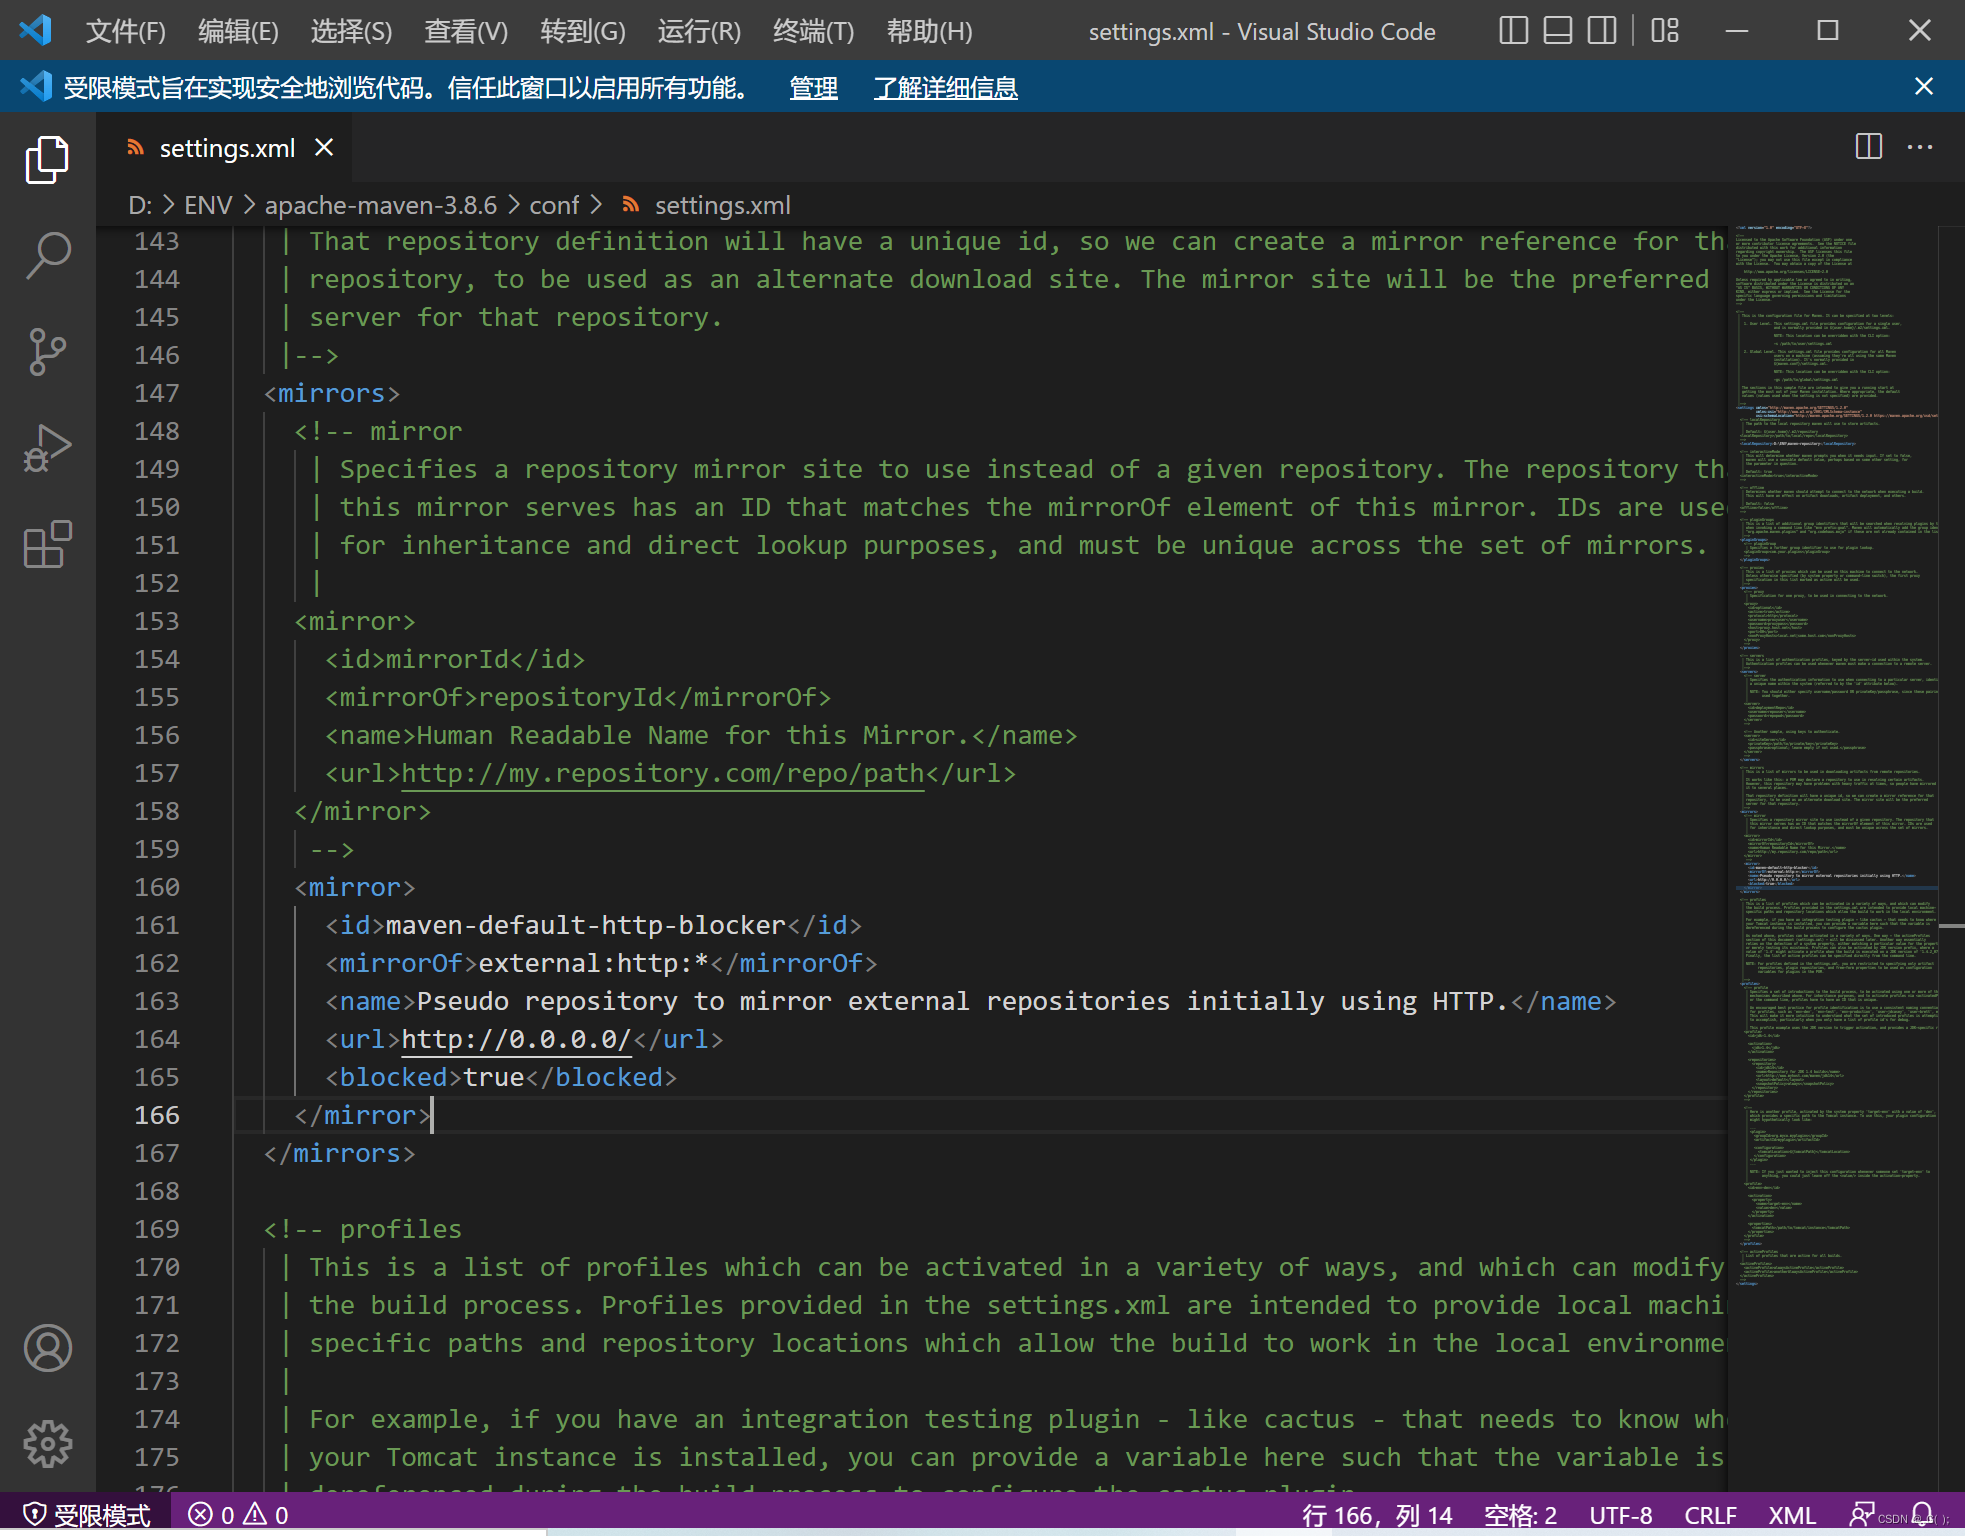Click the cursor position 行 166, 列 14
This screenshot has width=1965, height=1536.
coord(1377,1515)
